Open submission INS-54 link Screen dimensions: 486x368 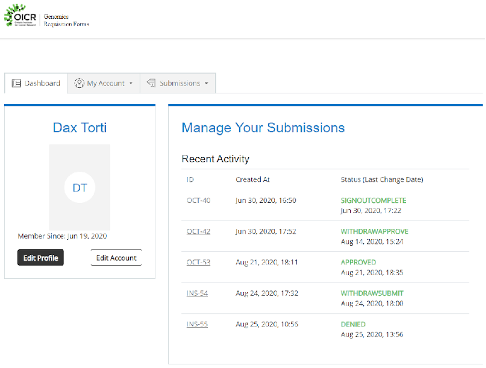[x=197, y=293]
